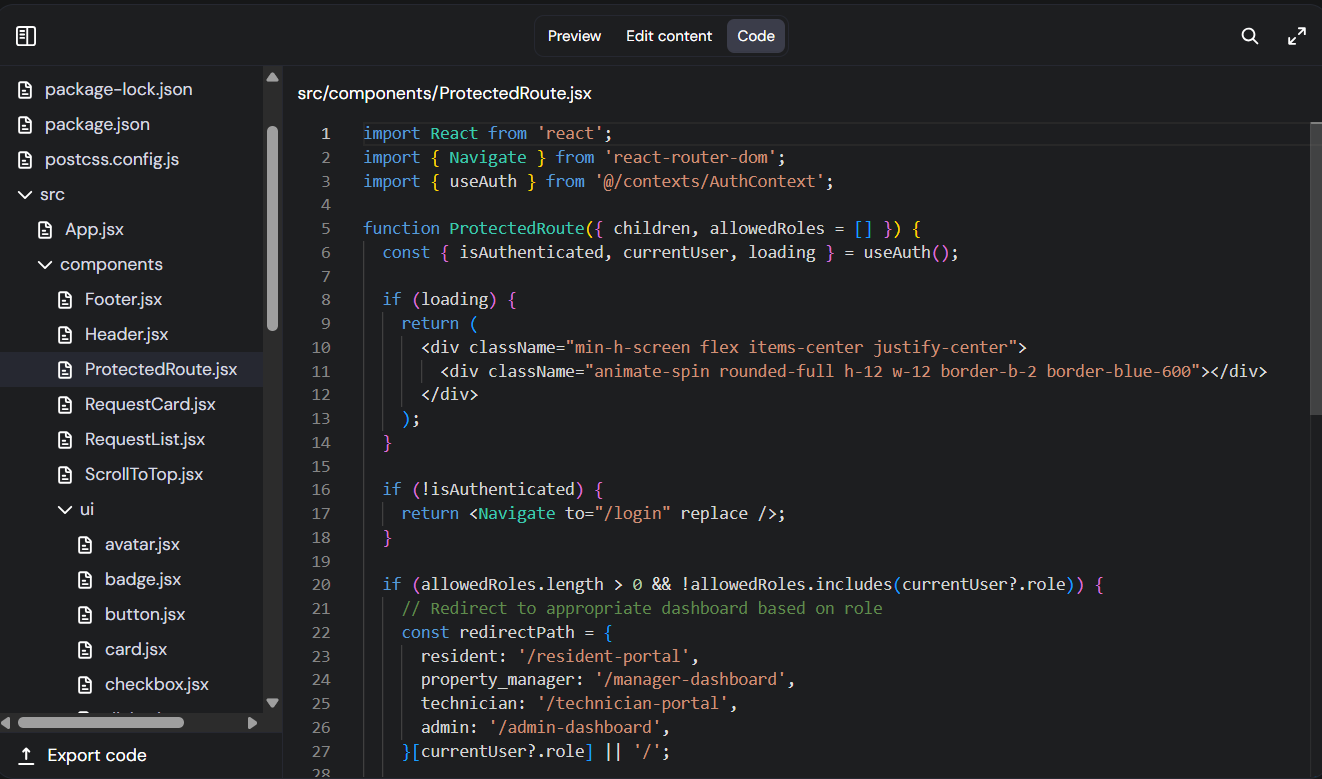
Task: Click the file icon beside Footer.jsx
Action: pos(66,300)
